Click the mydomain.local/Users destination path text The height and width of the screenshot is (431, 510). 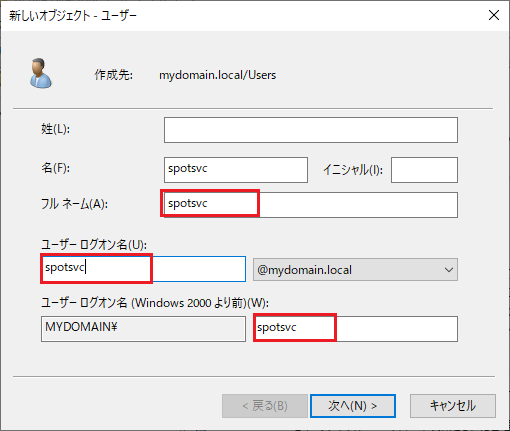(218, 75)
